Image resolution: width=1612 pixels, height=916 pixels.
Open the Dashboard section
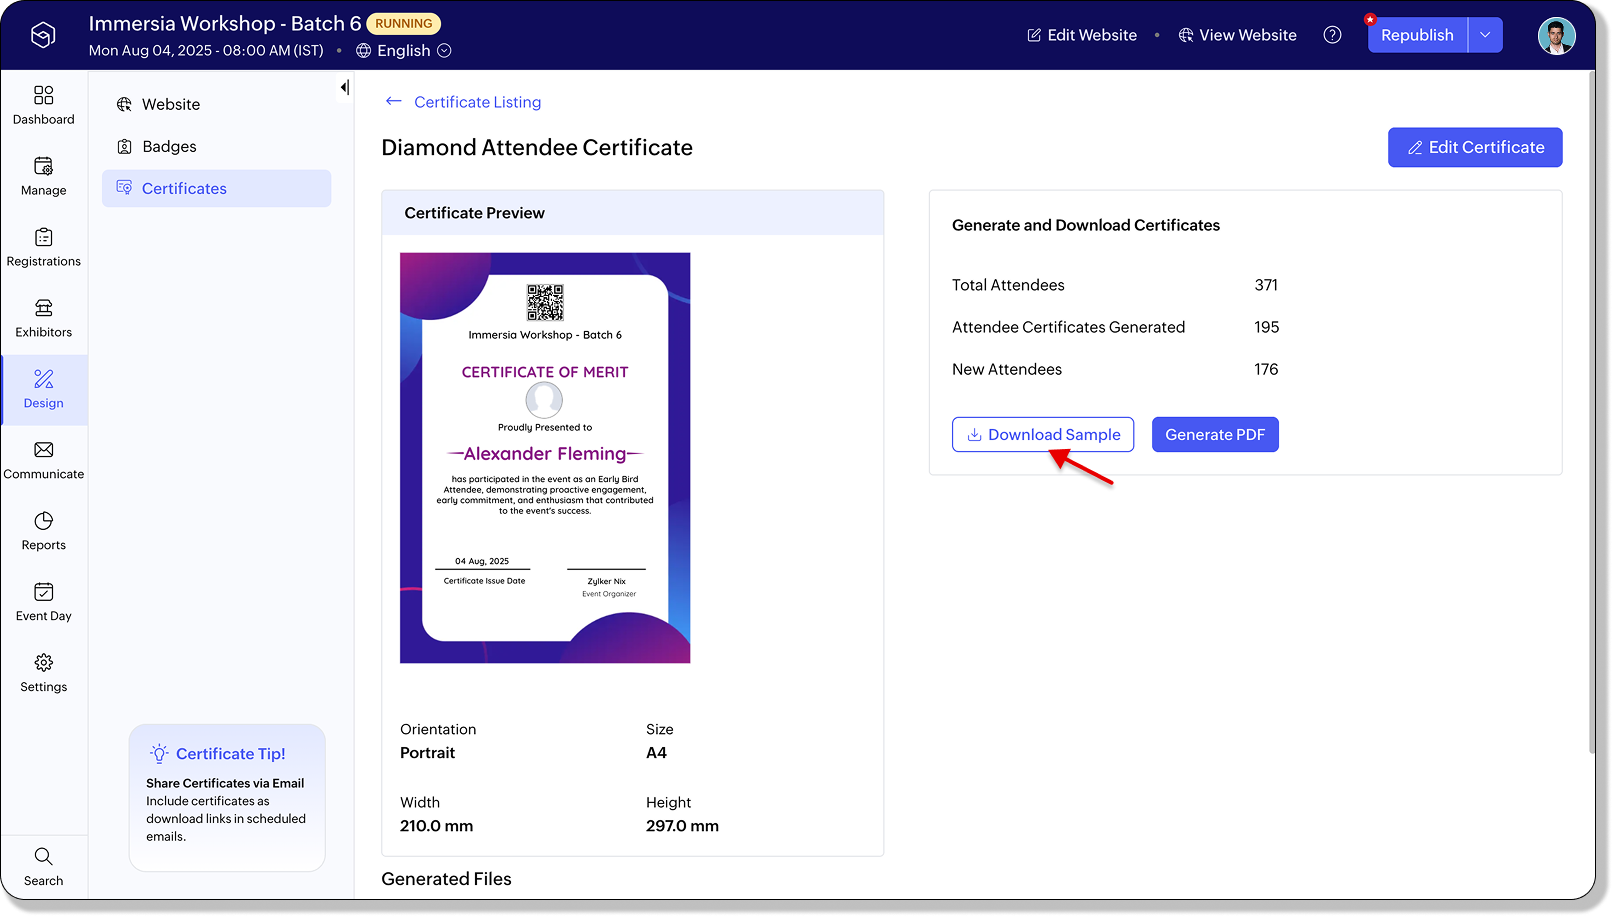click(x=43, y=105)
